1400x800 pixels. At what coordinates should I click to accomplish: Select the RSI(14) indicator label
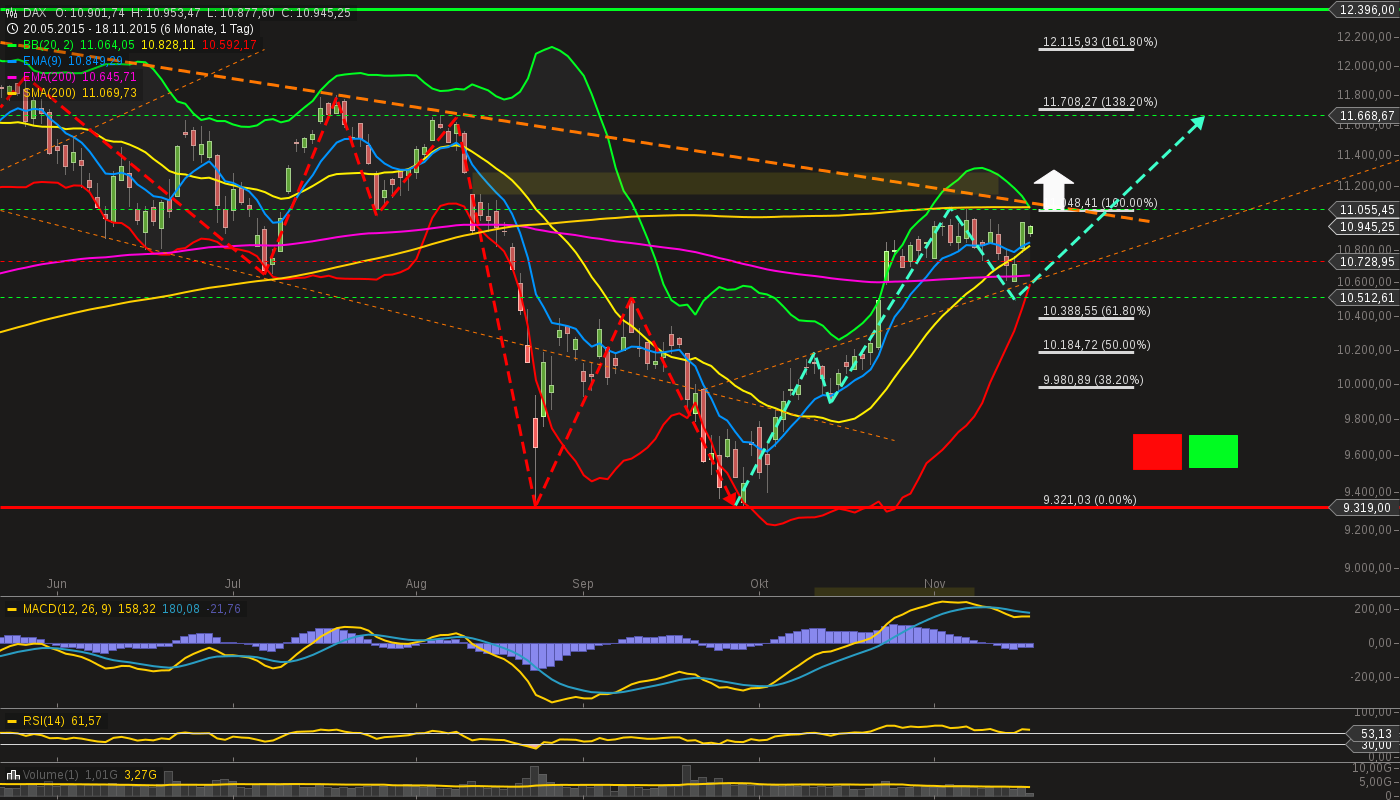[45, 721]
